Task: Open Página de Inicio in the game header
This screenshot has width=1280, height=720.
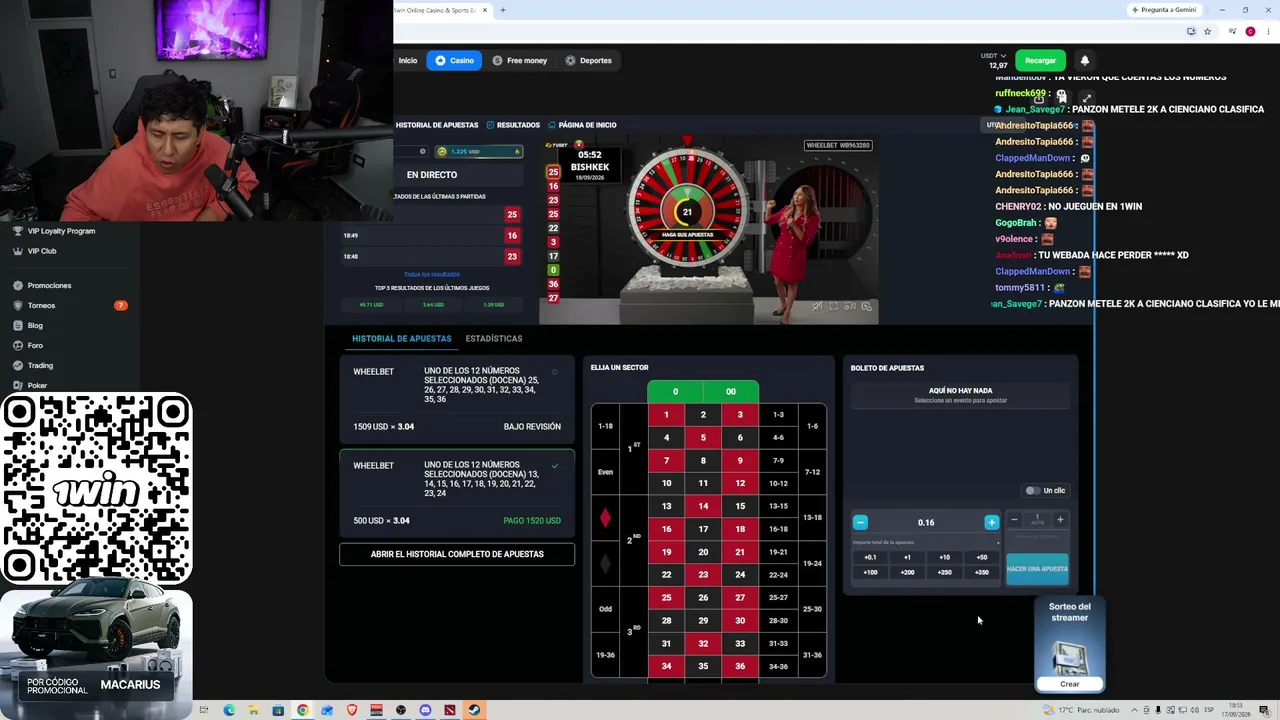Action: pyautogui.click(x=582, y=125)
